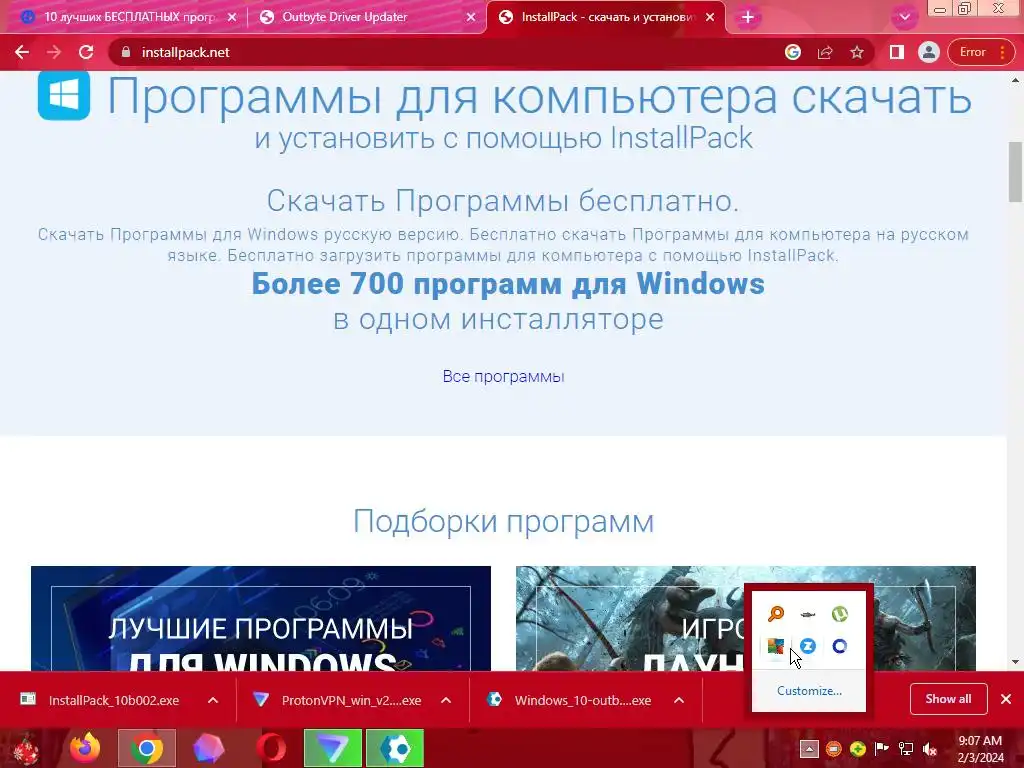Click the InstallPack Windows logo
Image resolution: width=1024 pixels, height=768 pixels.
tap(64, 95)
